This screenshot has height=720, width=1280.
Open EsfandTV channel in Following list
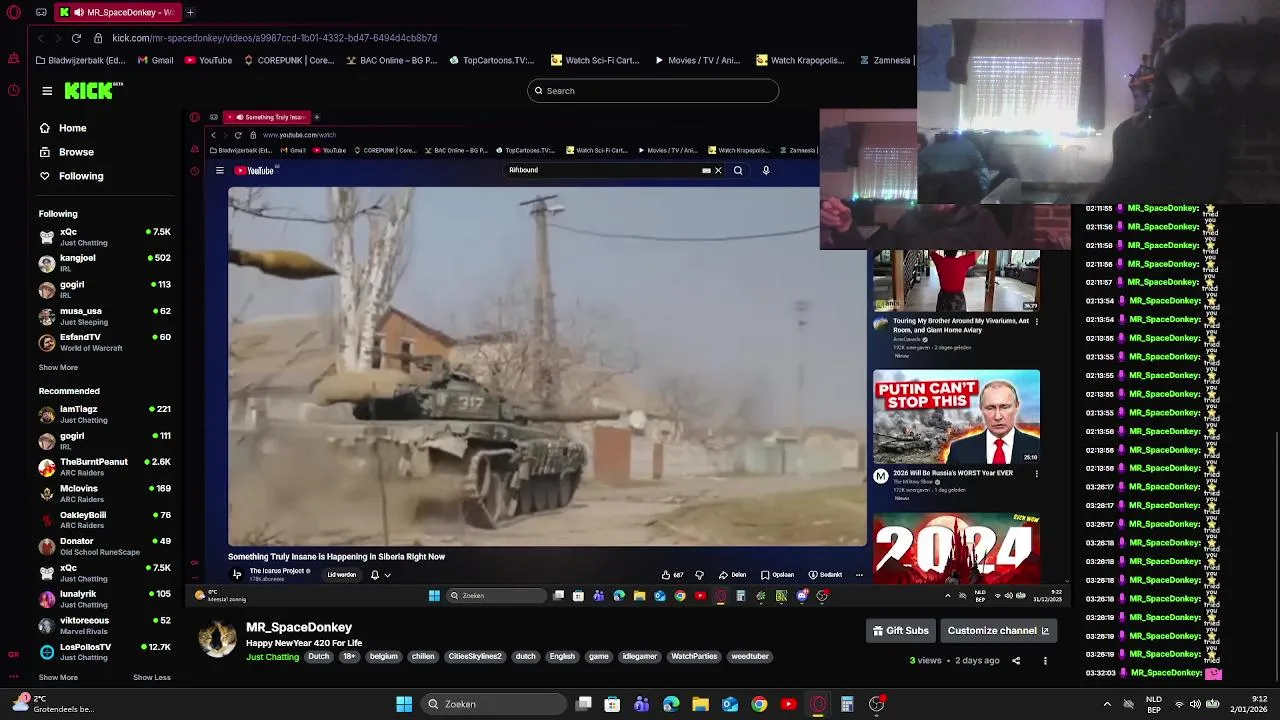click(105, 342)
